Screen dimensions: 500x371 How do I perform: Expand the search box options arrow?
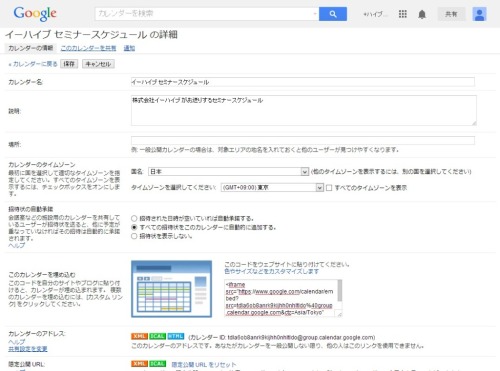(315, 14)
